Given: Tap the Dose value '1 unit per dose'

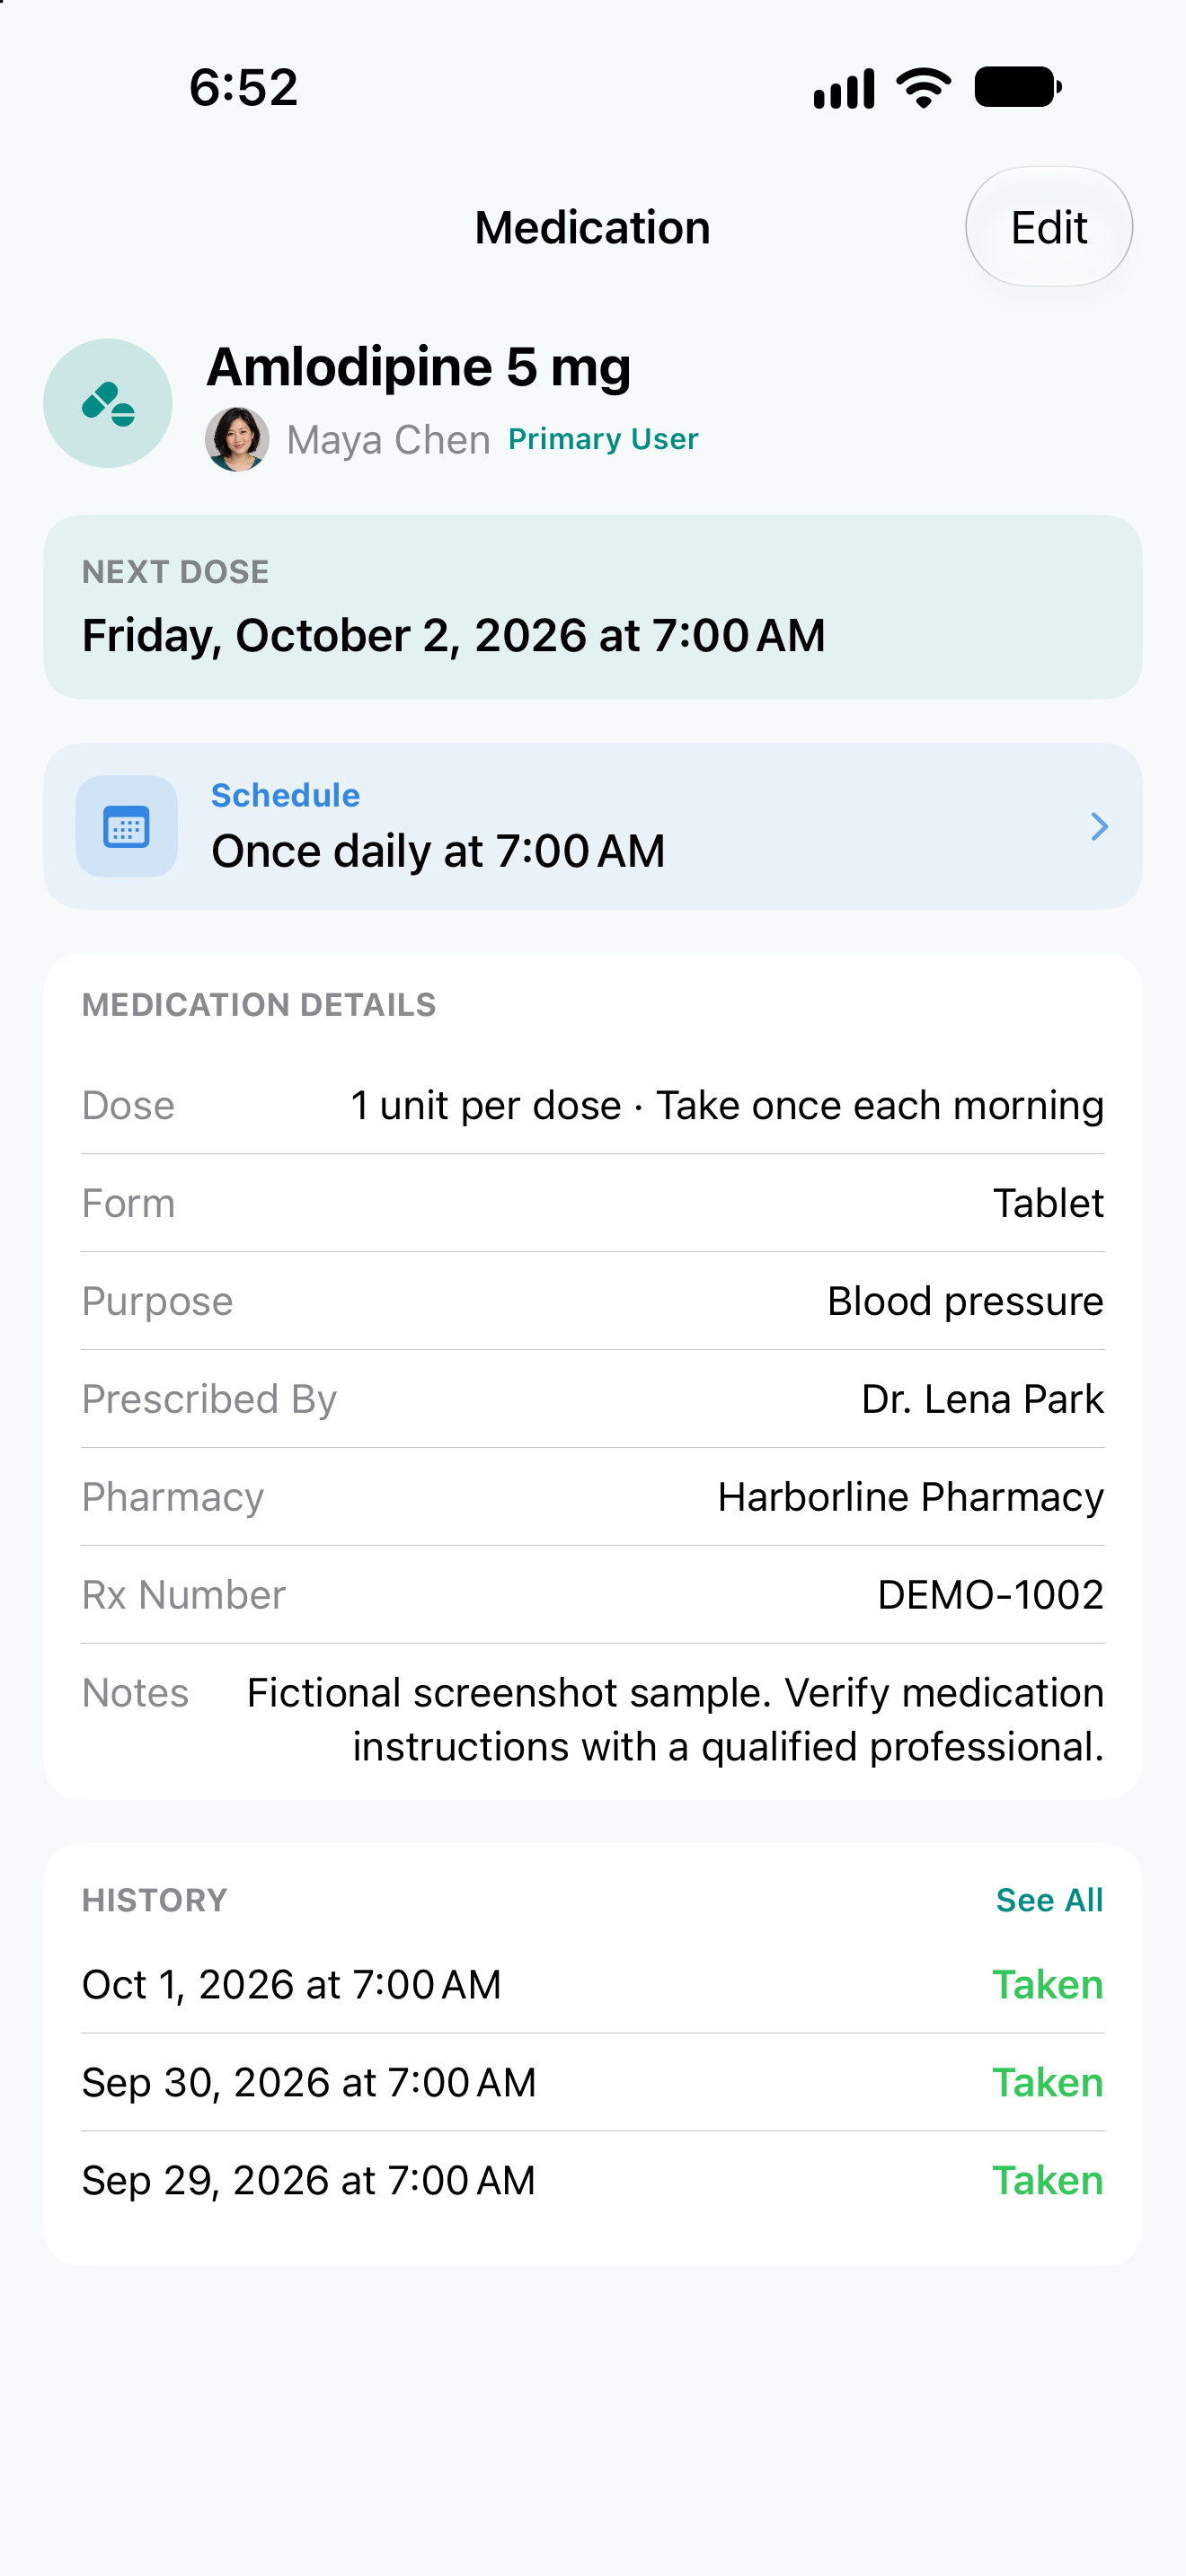Looking at the screenshot, I should (x=486, y=1105).
